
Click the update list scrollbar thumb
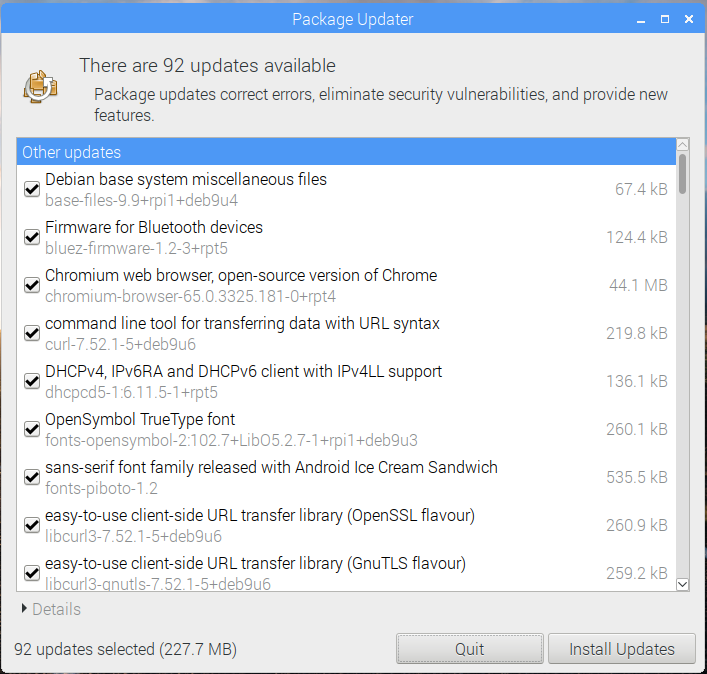tap(683, 174)
